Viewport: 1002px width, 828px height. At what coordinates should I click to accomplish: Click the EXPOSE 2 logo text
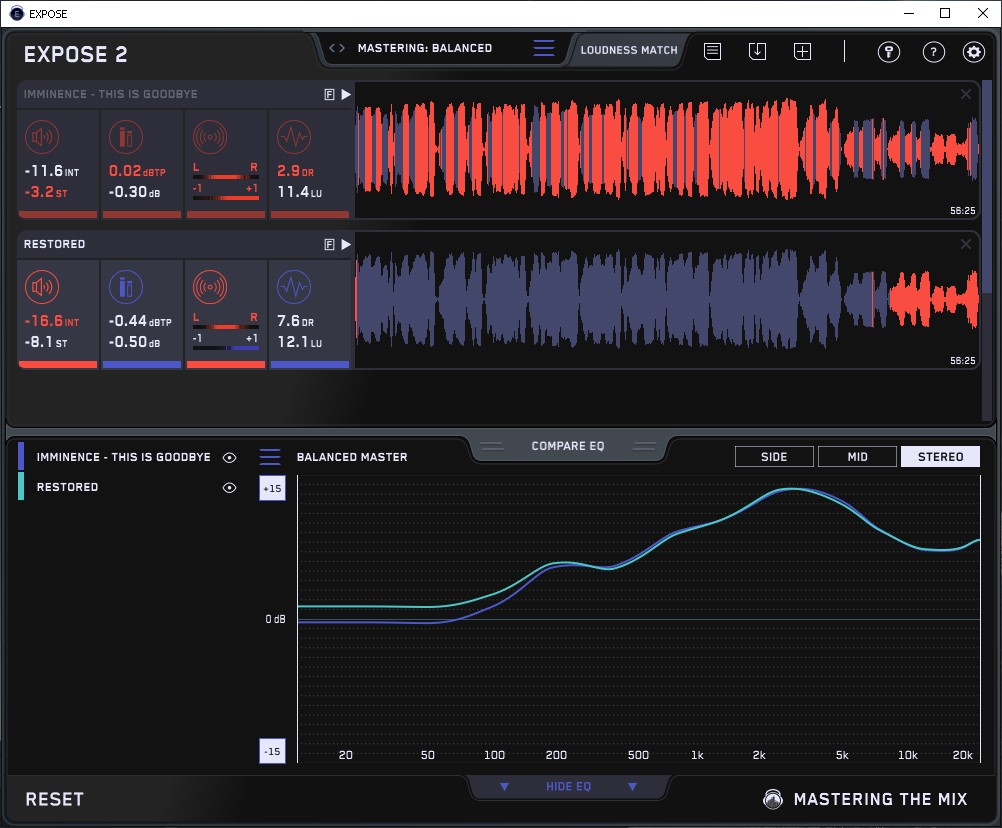[x=75, y=54]
